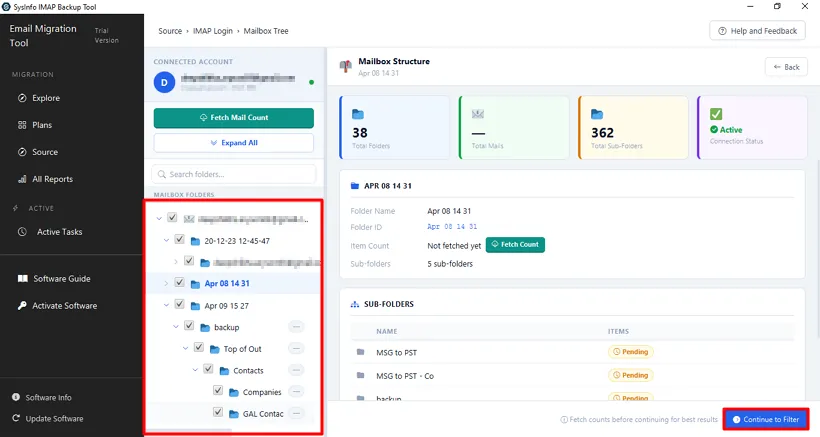The width and height of the screenshot is (820, 437).
Task: Click the dash button beside Companies
Action: point(296,392)
